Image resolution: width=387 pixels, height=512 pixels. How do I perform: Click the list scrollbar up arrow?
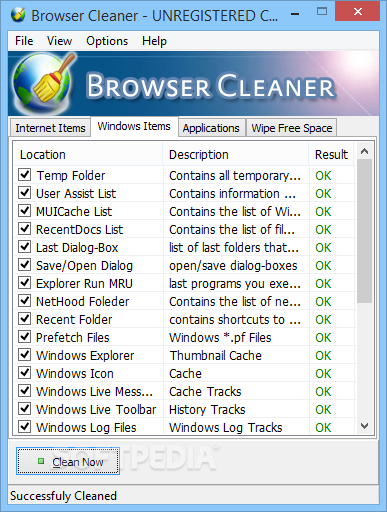point(364,151)
